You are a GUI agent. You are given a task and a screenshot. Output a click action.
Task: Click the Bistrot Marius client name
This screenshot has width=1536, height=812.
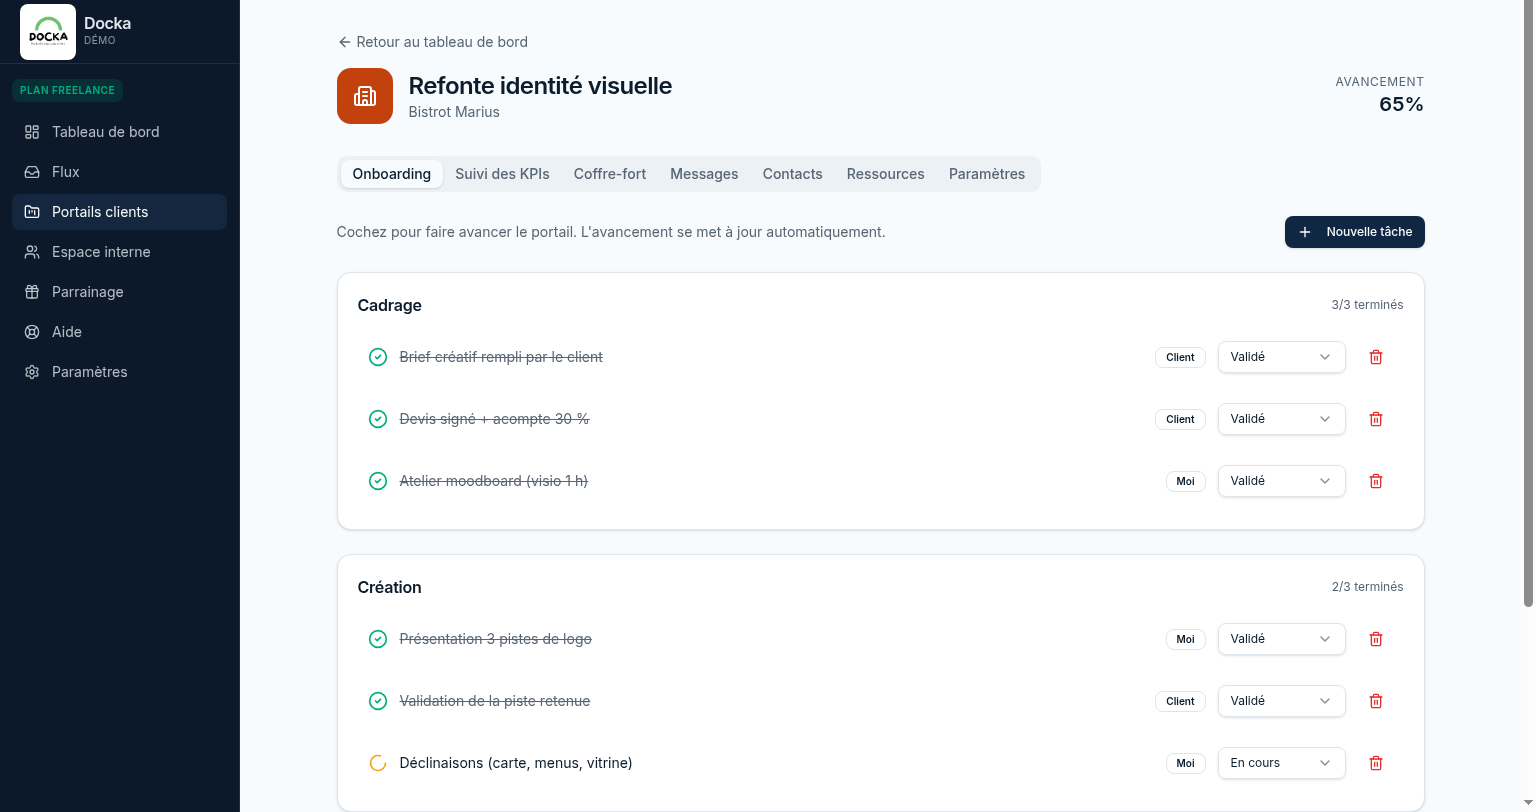coord(454,112)
